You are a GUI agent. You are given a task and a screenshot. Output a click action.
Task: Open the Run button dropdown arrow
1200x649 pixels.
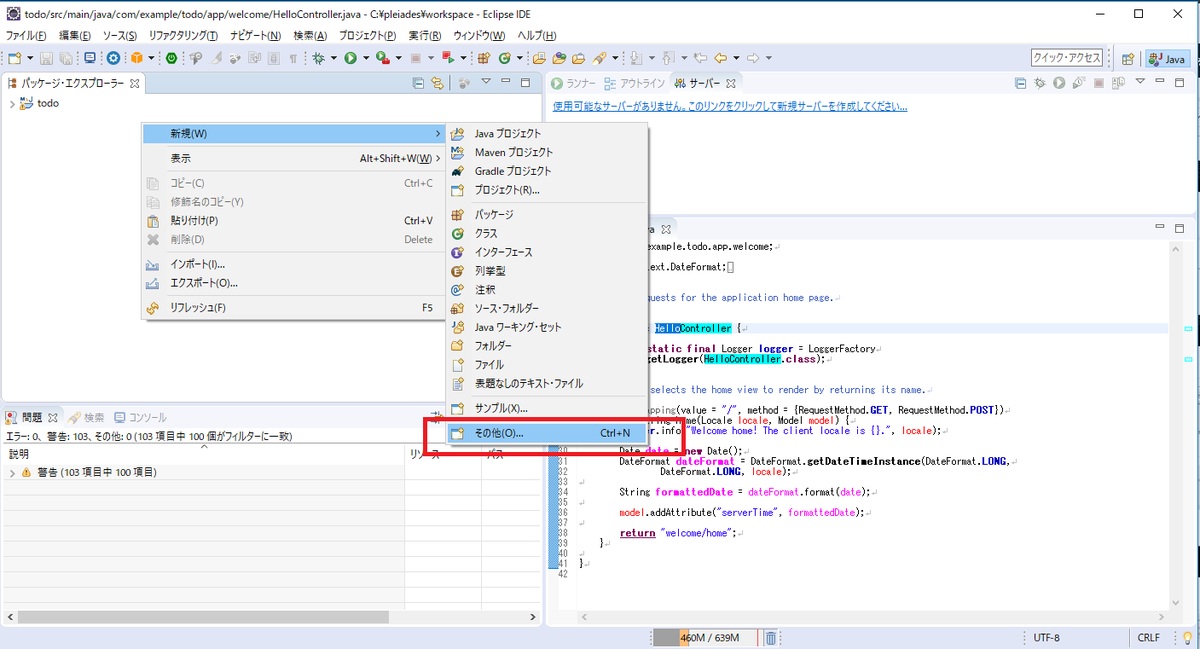[x=365, y=58]
